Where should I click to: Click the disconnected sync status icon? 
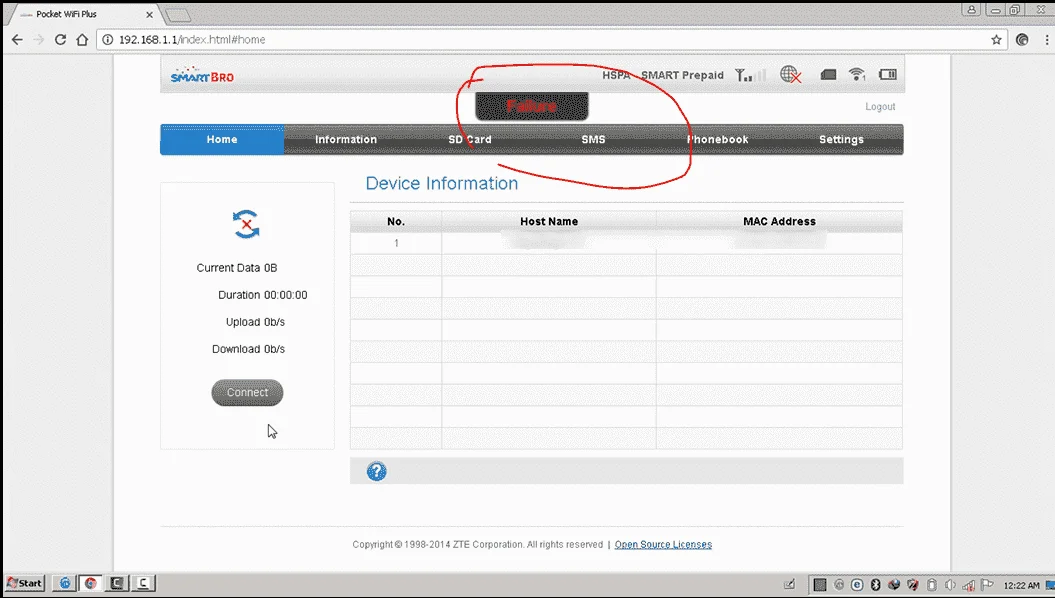[x=246, y=224]
